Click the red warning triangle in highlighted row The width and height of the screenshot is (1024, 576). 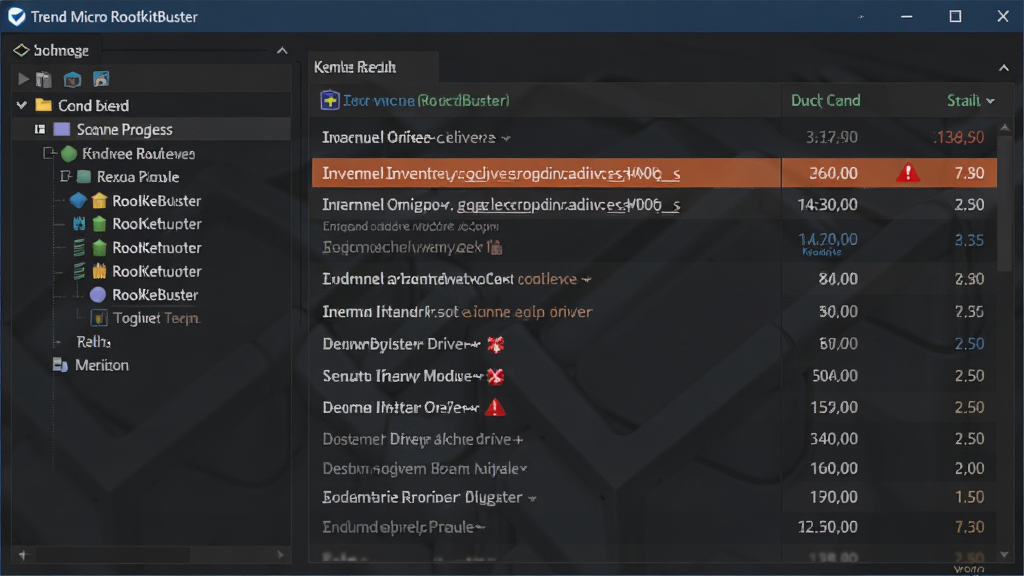[908, 172]
